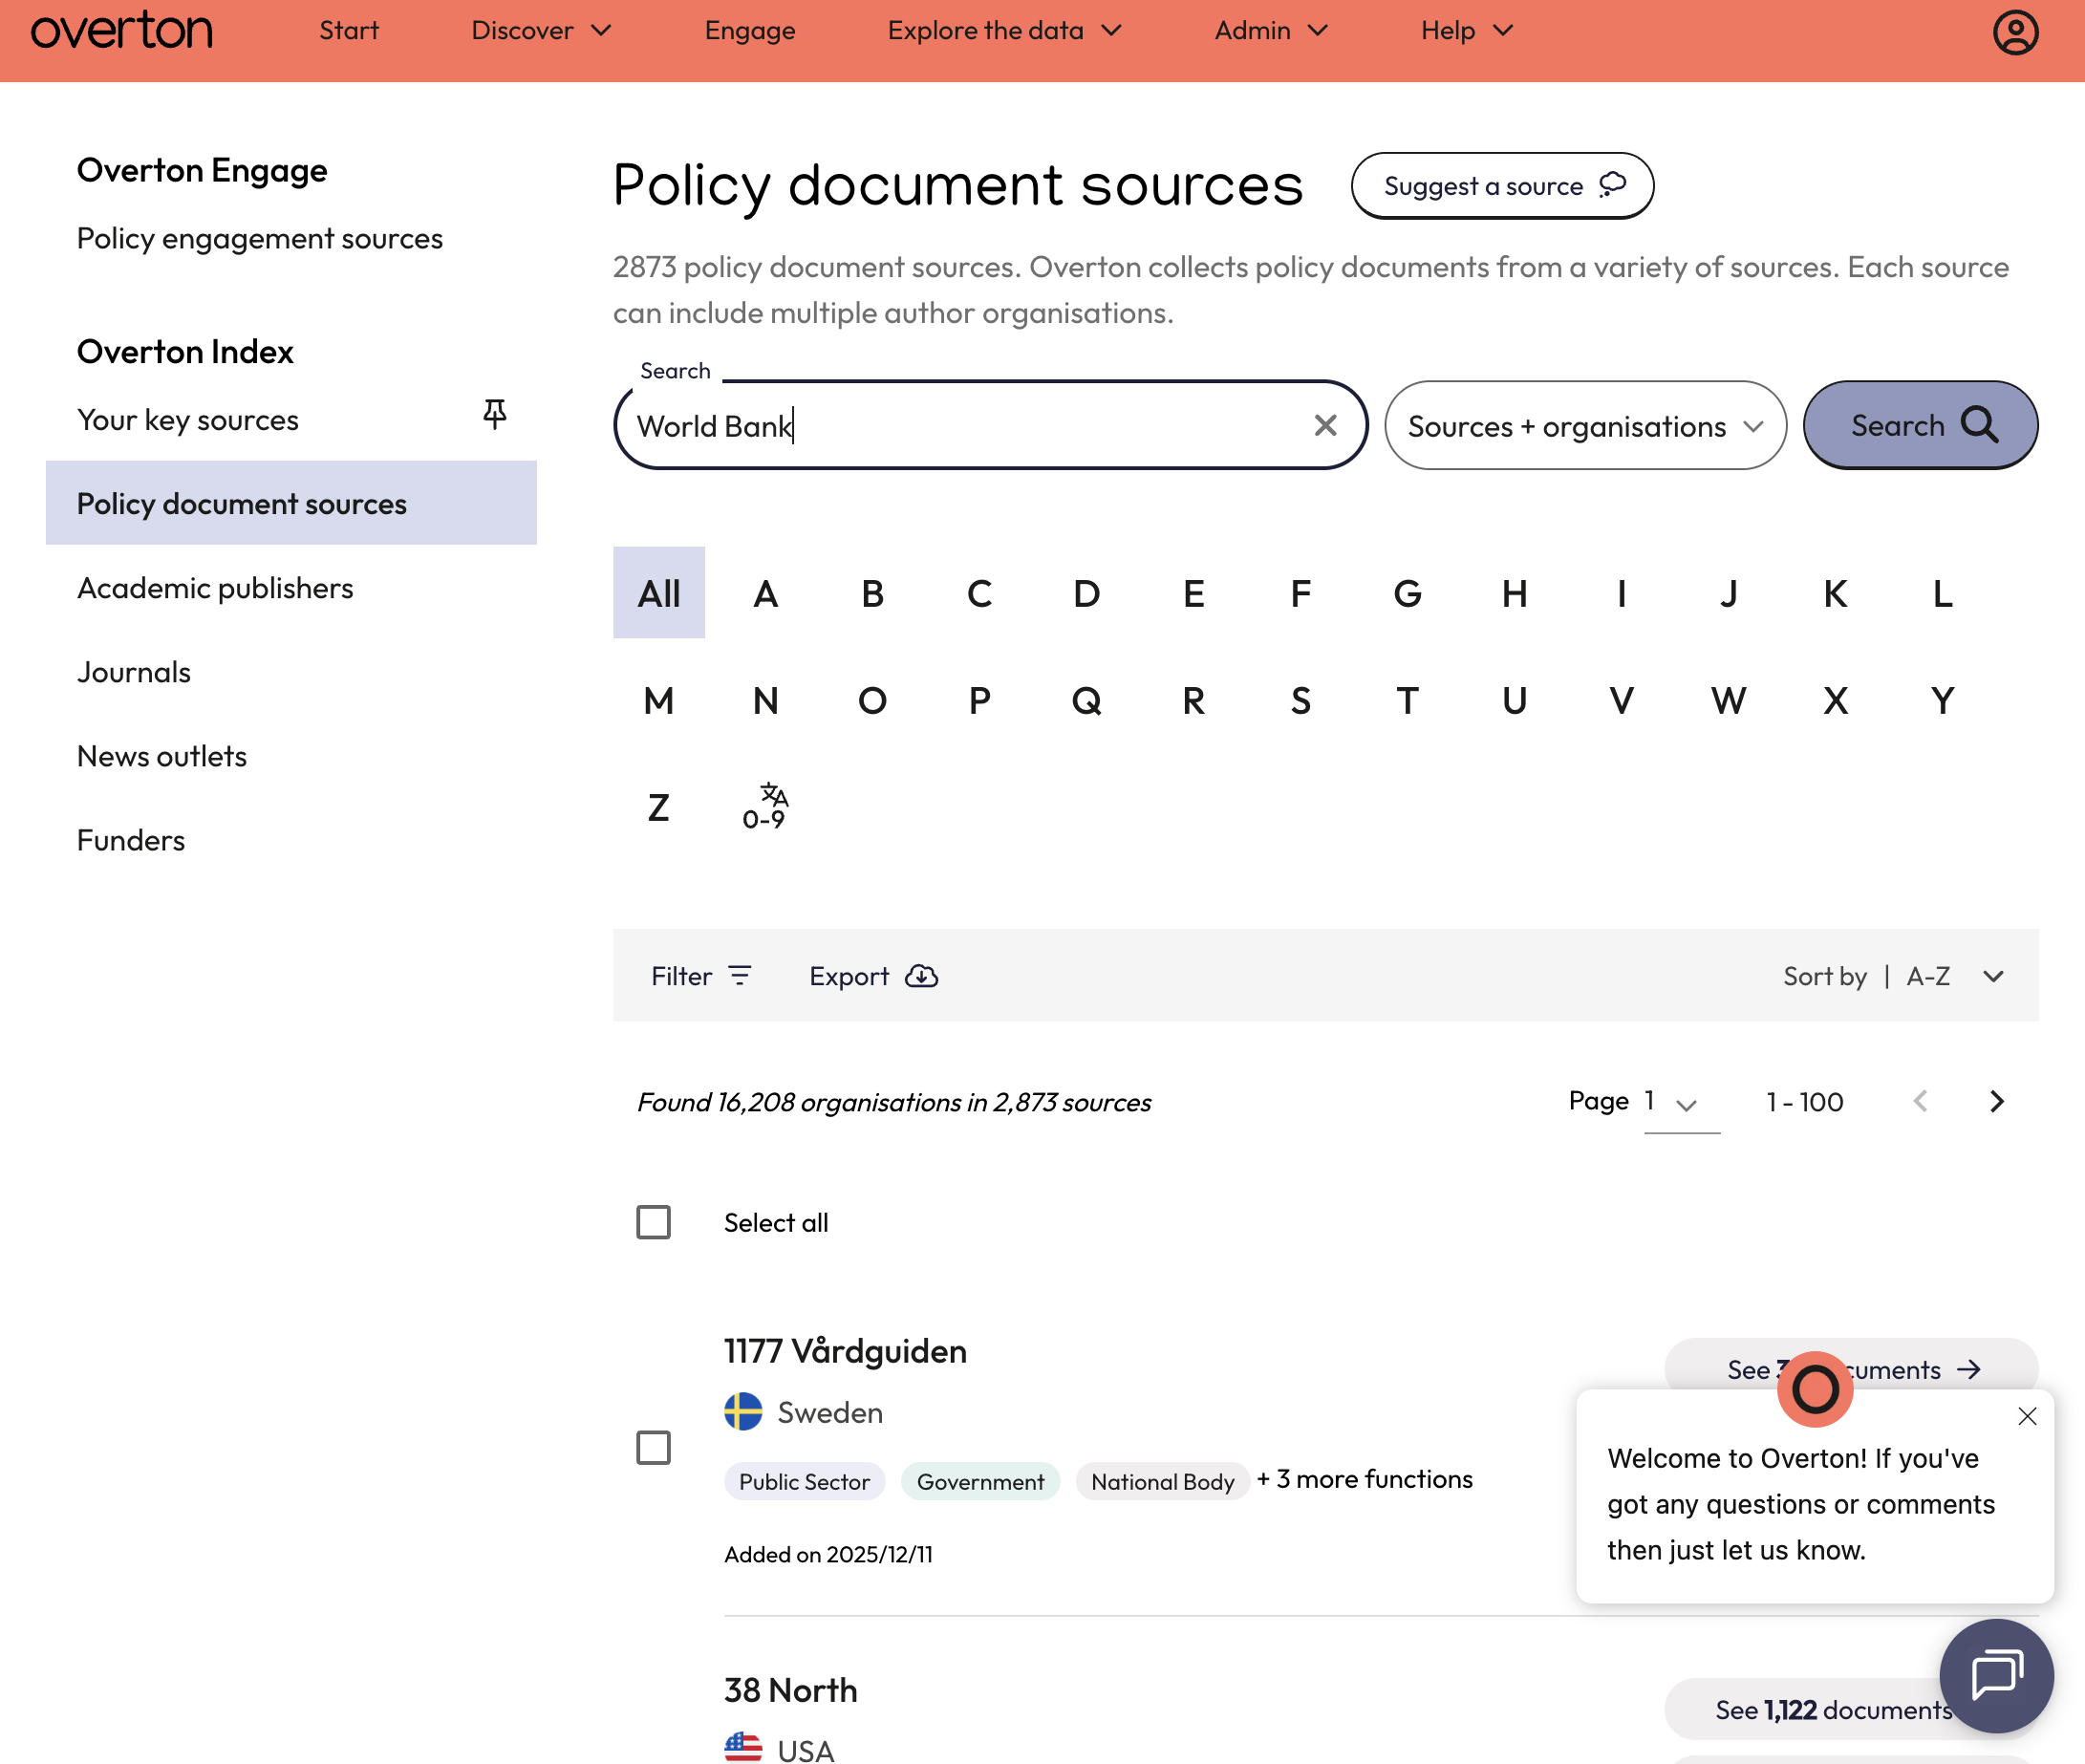The height and width of the screenshot is (1764, 2085).
Task: Expand the Help menu
Action: tap(1467, 31)
